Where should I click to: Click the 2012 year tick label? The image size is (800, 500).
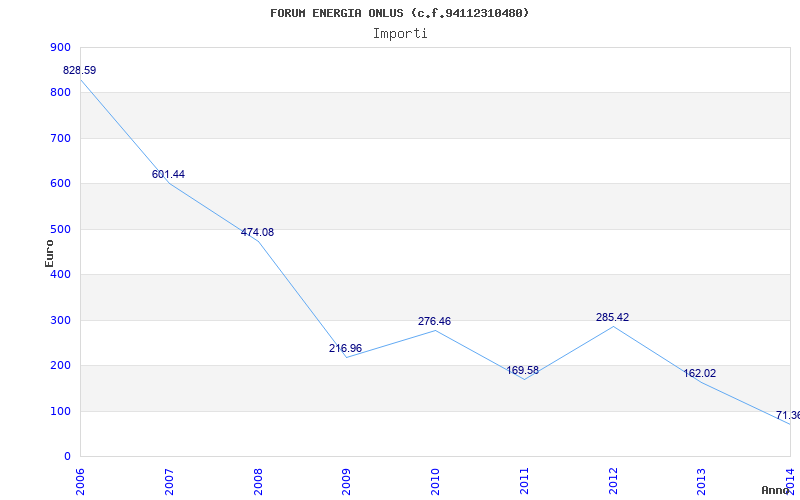tap(613, 481)
